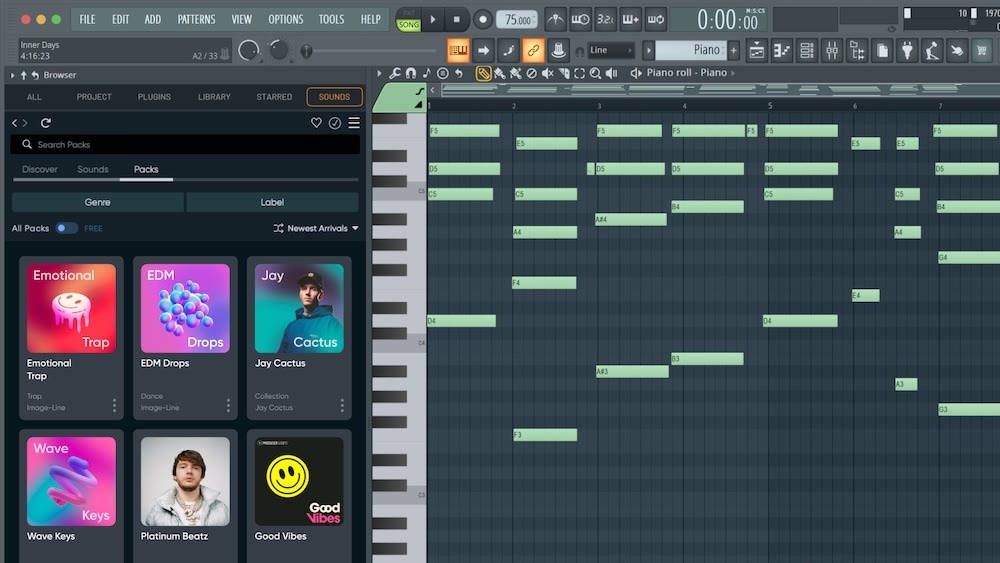This screenshot has height=563, width=1000.
Task: Adjust the main pitch knob
Action: tap(279, 50)
